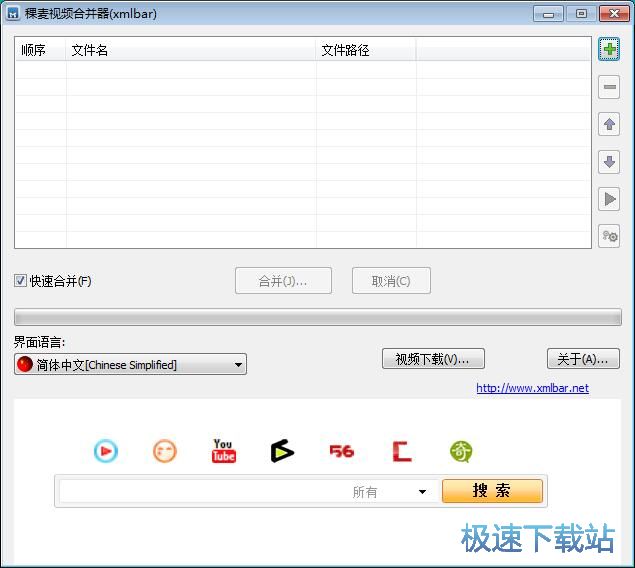635x568 pixels.
Task: Click the black and green arrow site icon
Action: tap(282, 451)
